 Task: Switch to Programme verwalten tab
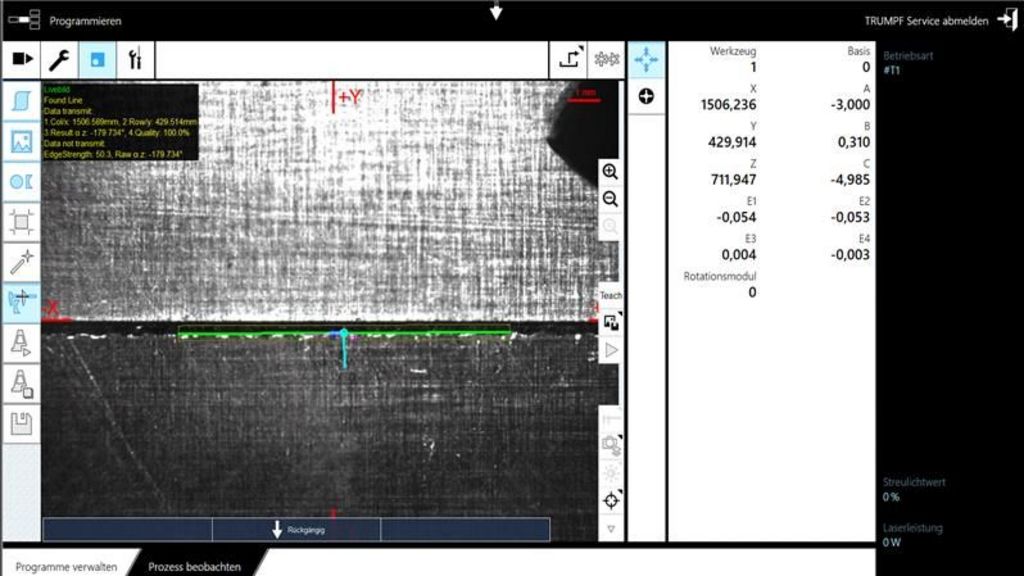[66, 566]
